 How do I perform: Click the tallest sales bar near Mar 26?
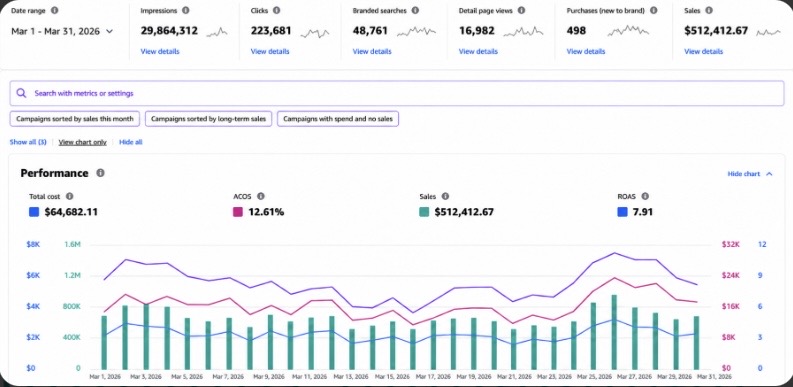click(x=614, y=332)
